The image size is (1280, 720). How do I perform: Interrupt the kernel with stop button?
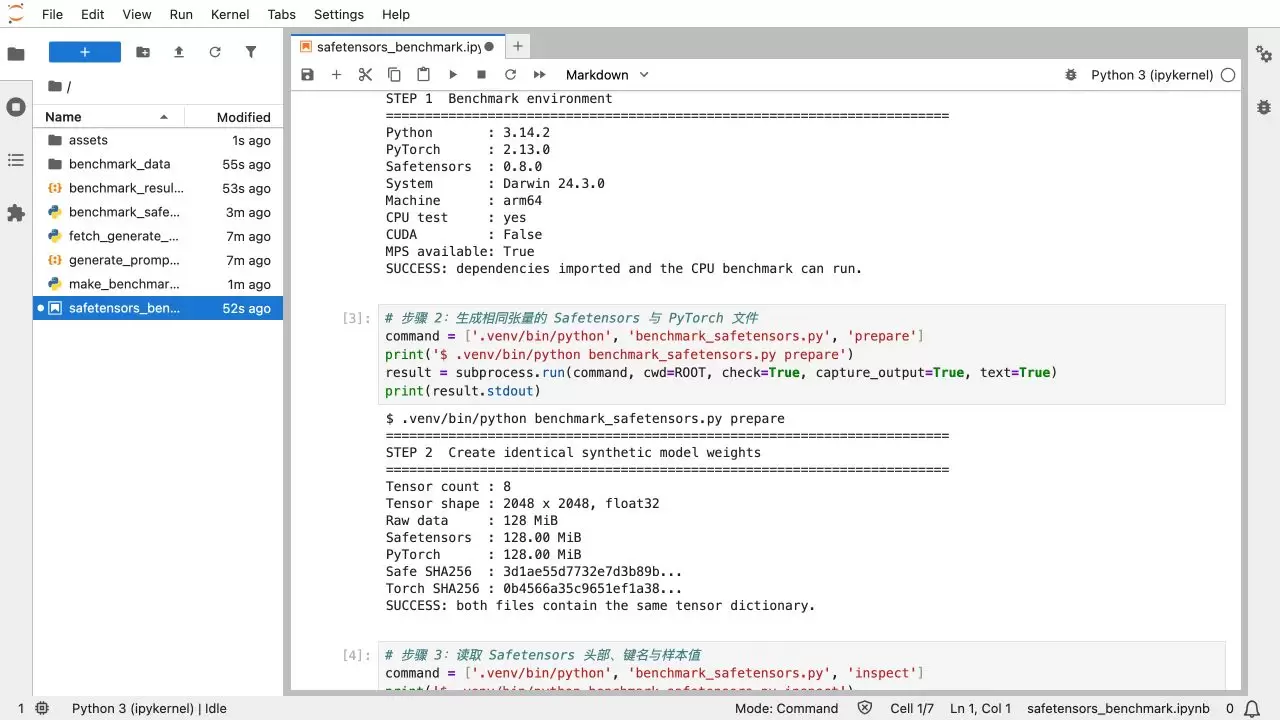481,75
